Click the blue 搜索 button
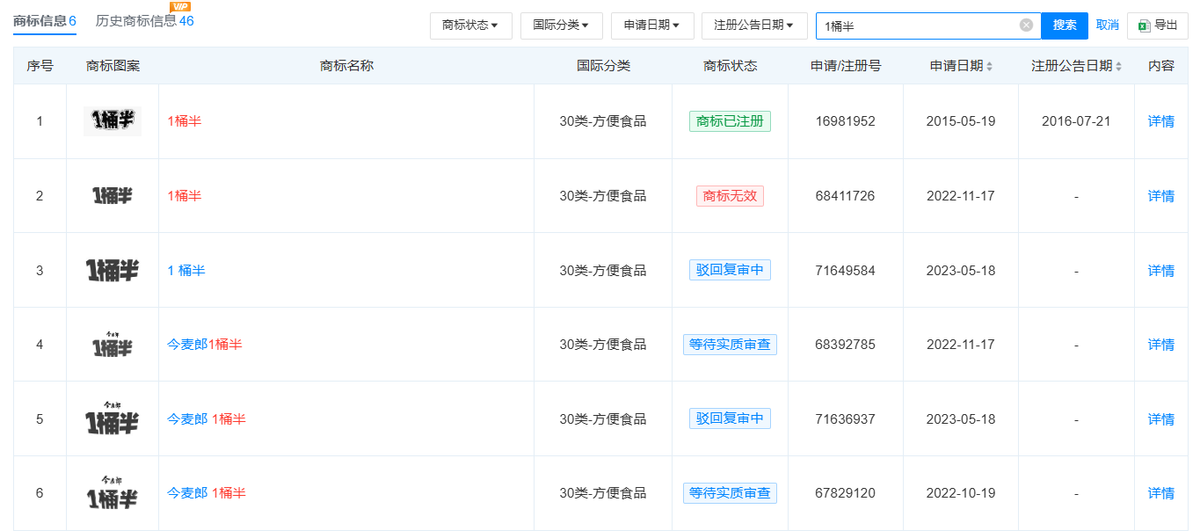Viewport: 1200px width, 531px height. (x=1064, y=25)
